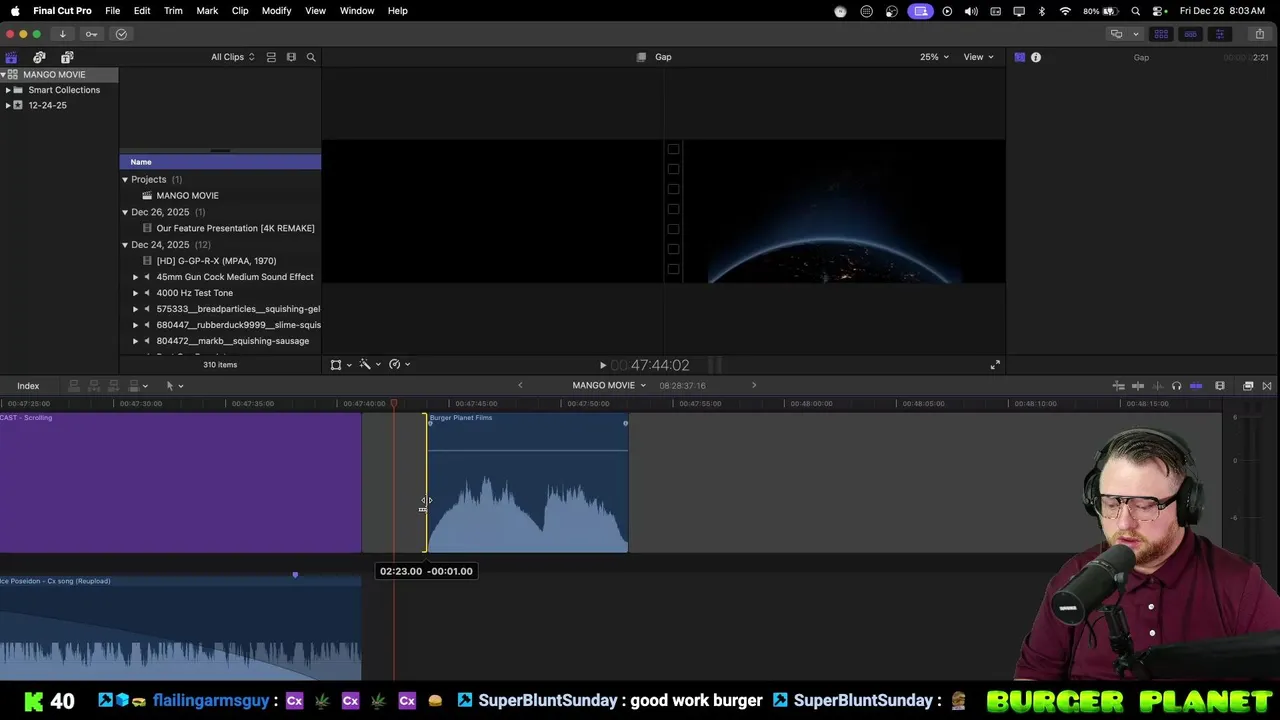Show the Transitions browser
1280x720 pixels.
[x=1267, y=386]
